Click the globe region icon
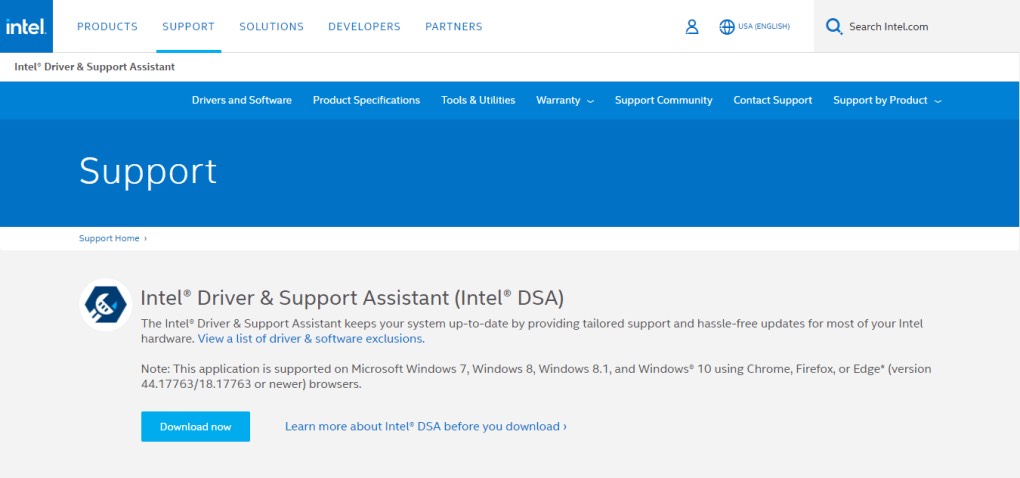The image size is (1020, 478). point(727,27)
